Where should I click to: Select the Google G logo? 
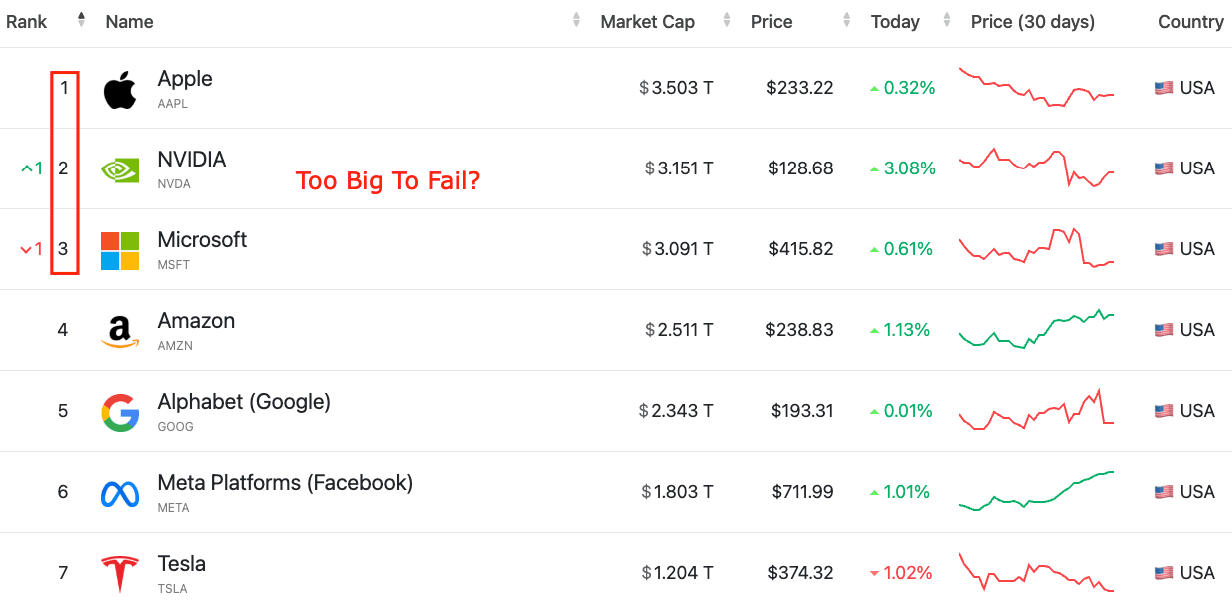(119, 410)
